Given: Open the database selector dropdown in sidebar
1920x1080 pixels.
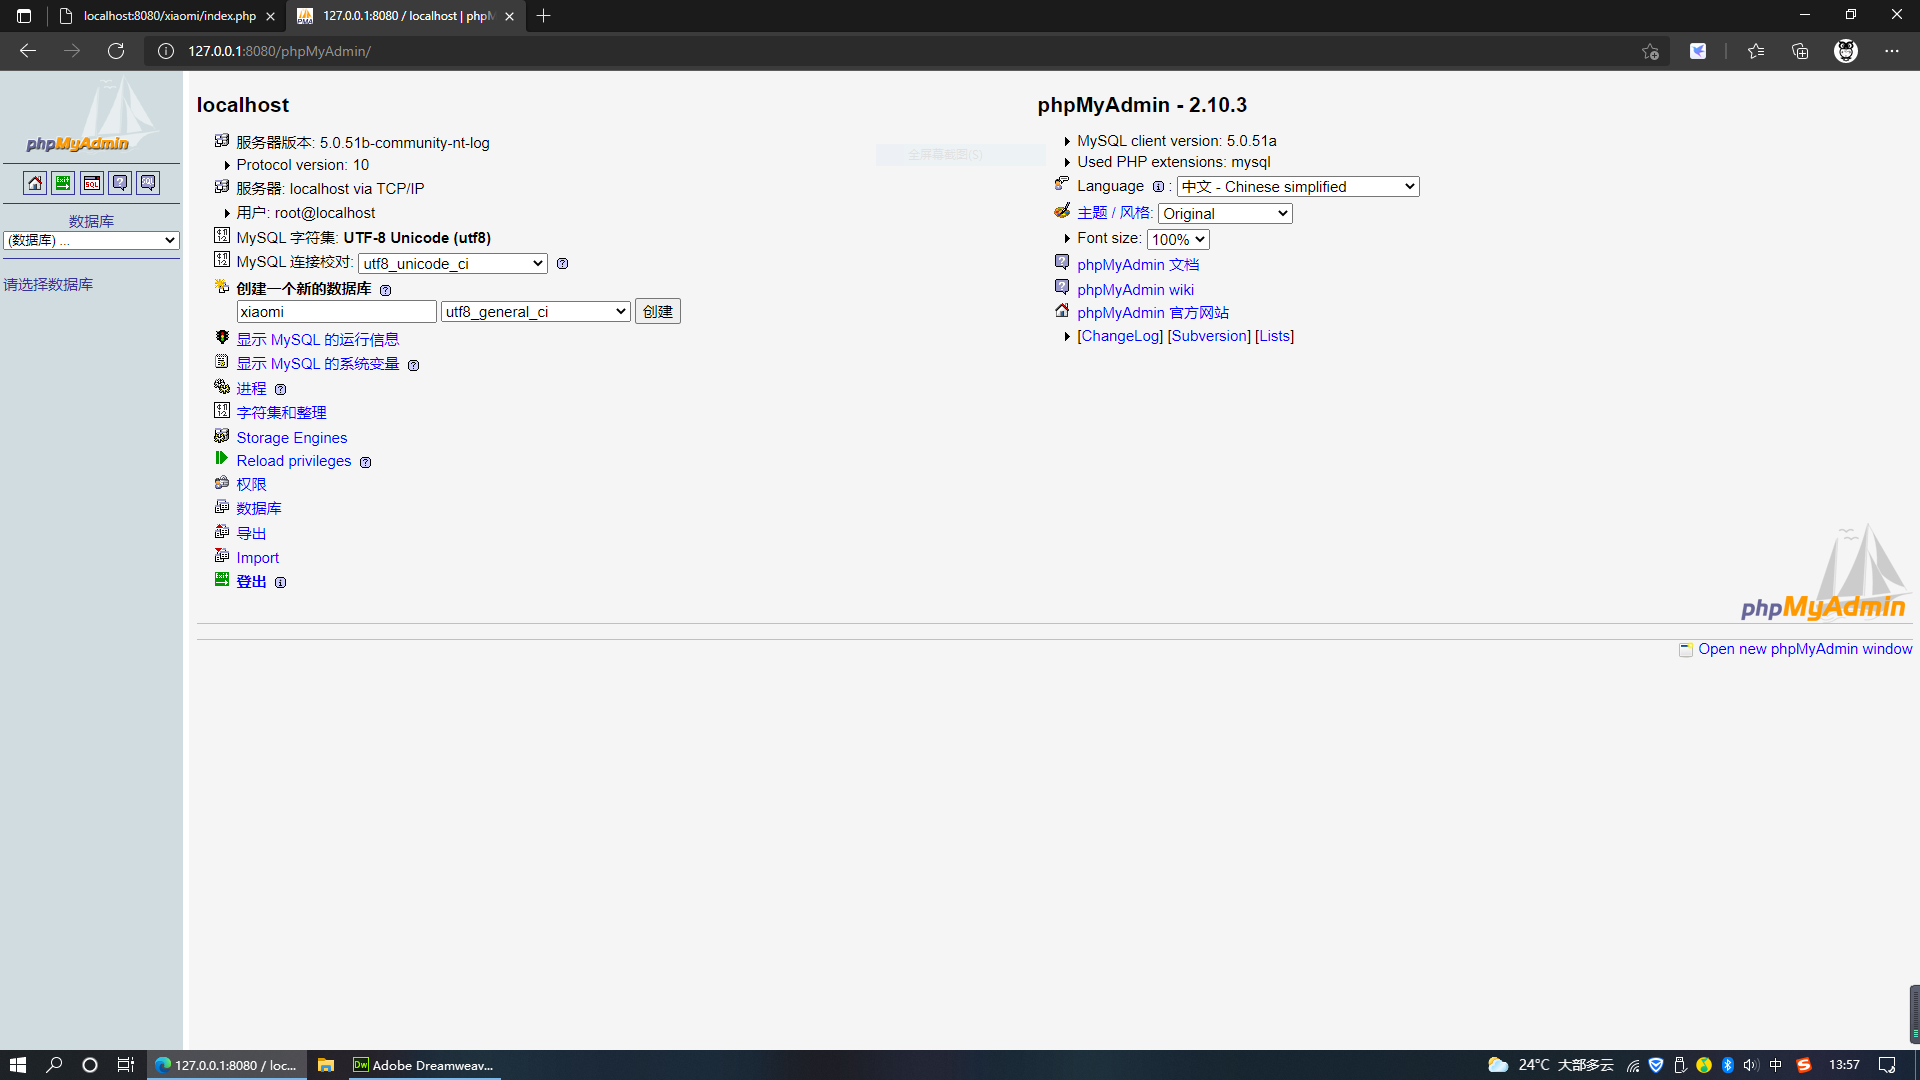Looking at the screenshot, I should pyautogui.click(x=91, y=240).
